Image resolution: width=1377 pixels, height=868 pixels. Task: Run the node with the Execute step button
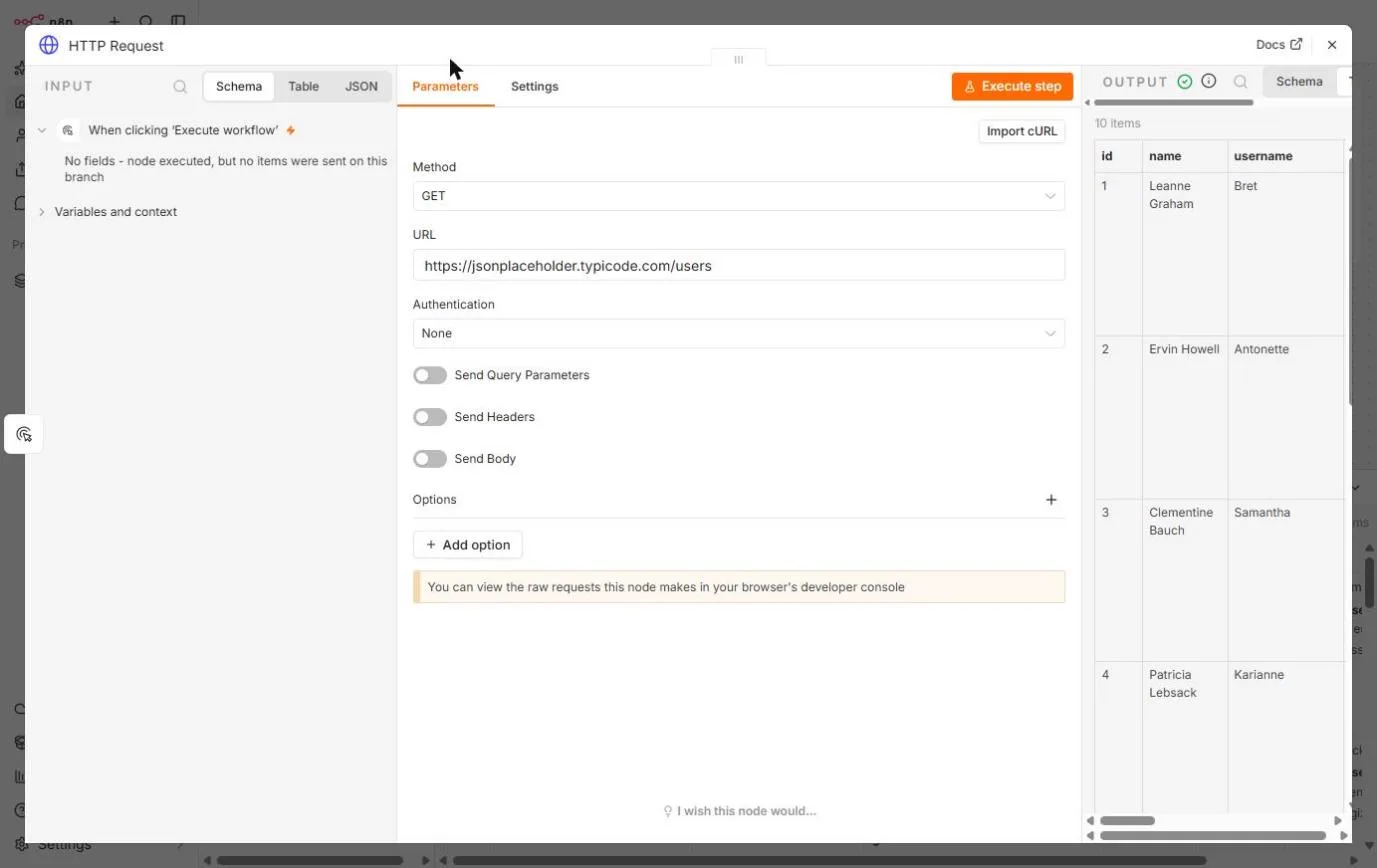click(1012, 86)
